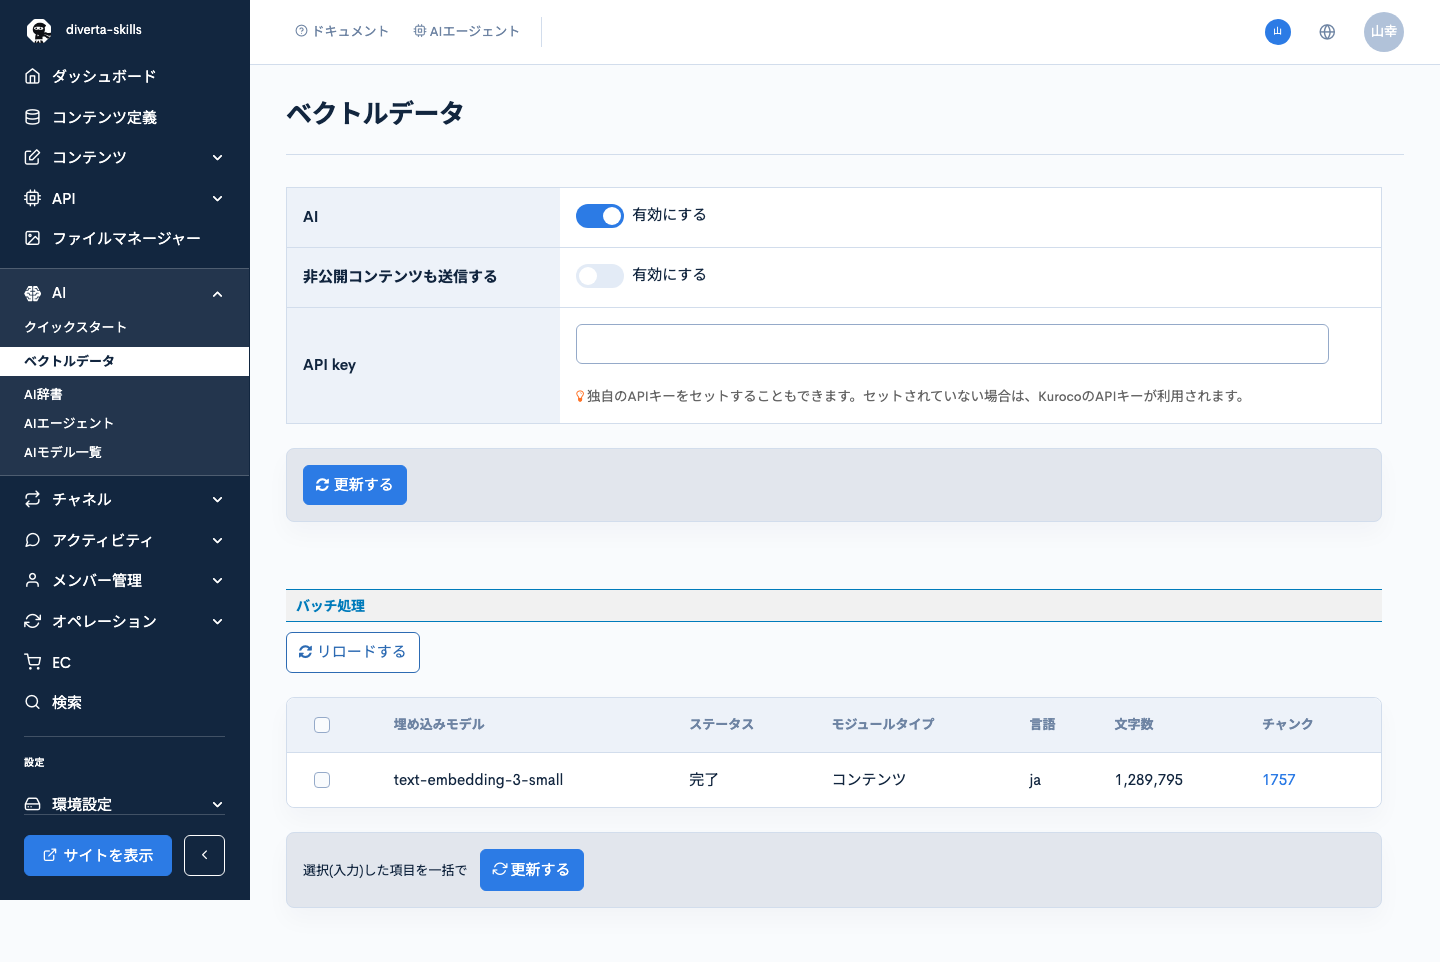
Task: Check the text-embedding-3-small row checkbox
Action: [322, 780]
